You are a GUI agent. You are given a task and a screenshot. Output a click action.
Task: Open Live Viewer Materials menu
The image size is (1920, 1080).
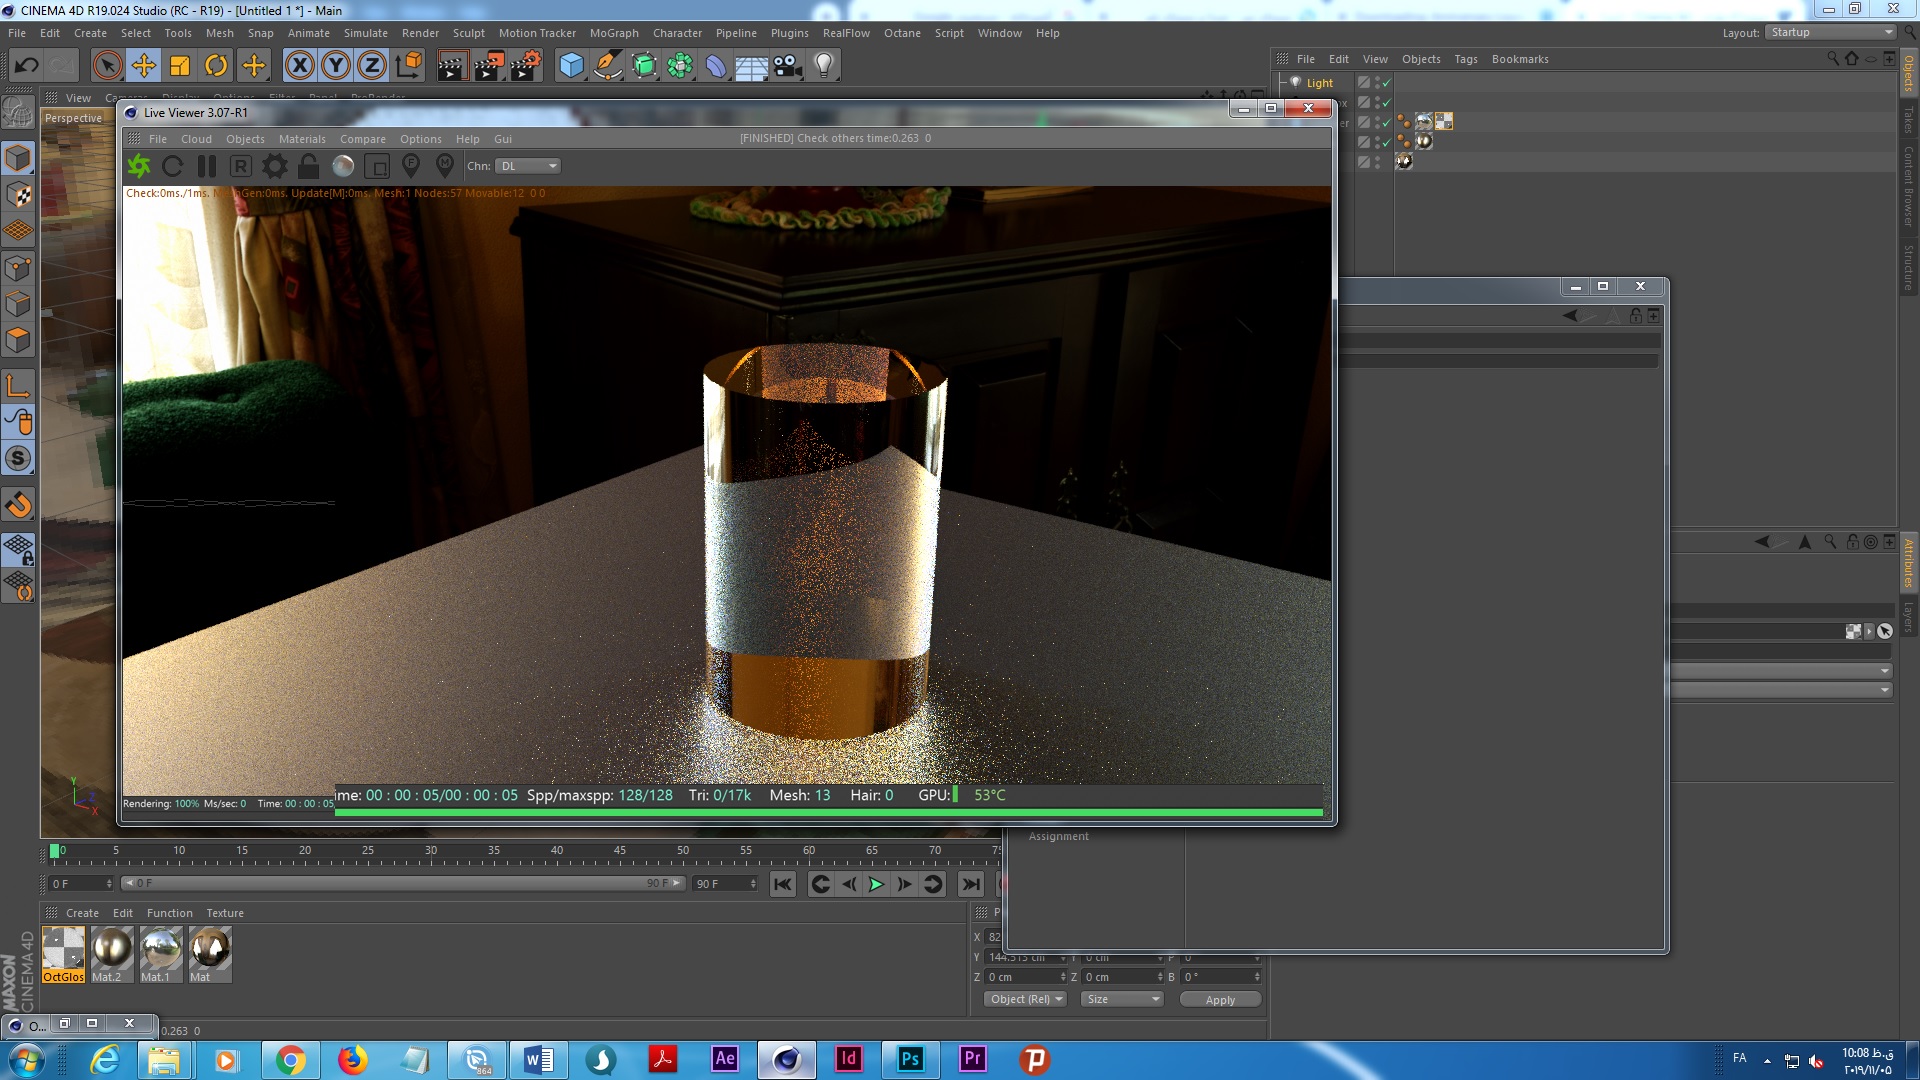coord(302,139)
